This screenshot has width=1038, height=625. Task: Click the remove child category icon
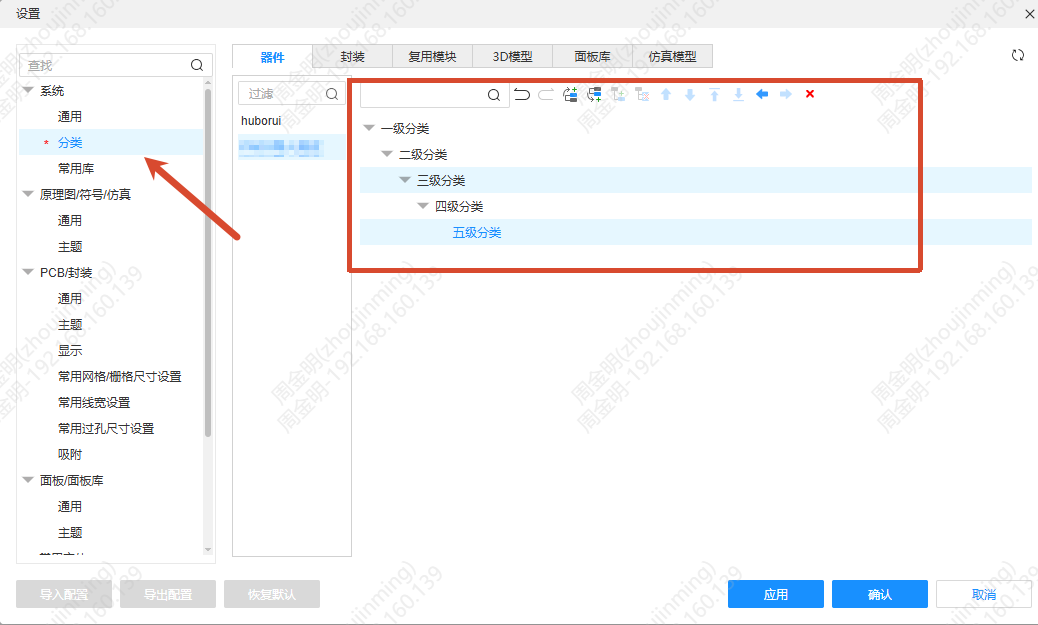click(x=642, y=95)
